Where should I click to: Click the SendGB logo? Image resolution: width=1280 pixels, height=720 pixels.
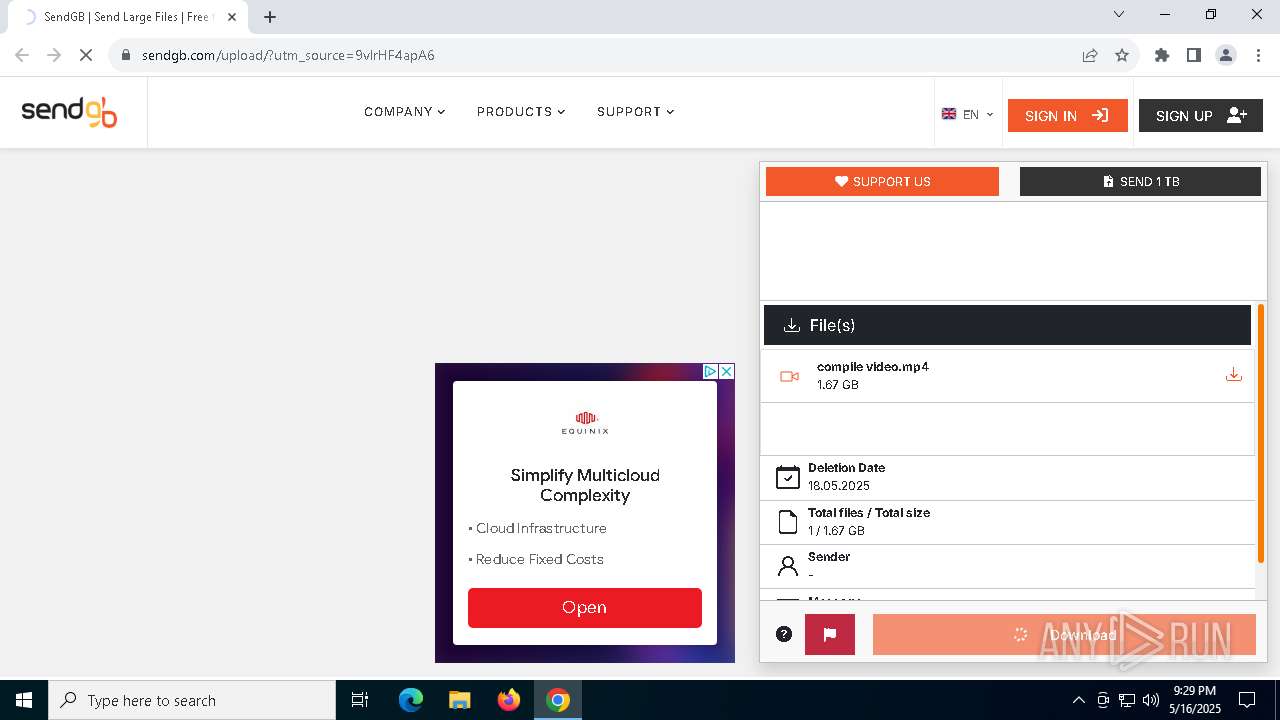pos(69,112)
